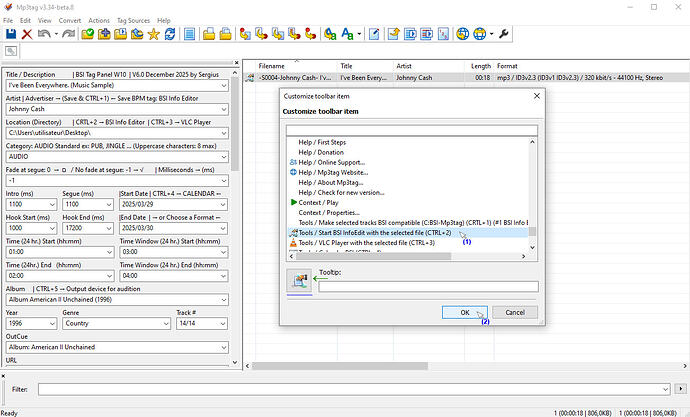Screen dimensions: 690x417
Task: Click the Extended tags pencil icon
Action: [x=374, y=34]
